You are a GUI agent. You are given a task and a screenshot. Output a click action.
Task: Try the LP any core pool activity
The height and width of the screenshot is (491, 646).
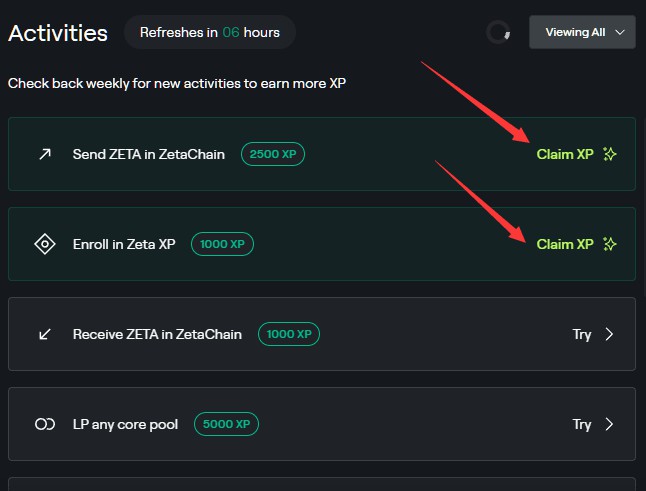pyautogui.click(x=582, y=424)
